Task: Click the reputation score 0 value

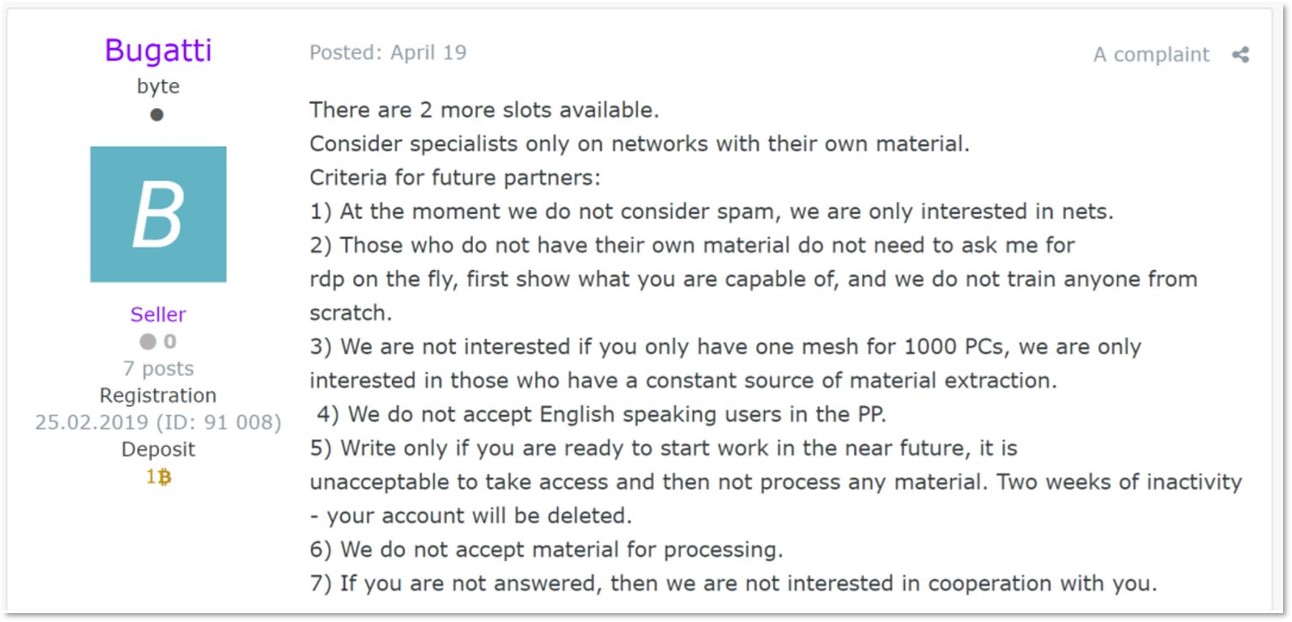Action: tap(170, 342)
